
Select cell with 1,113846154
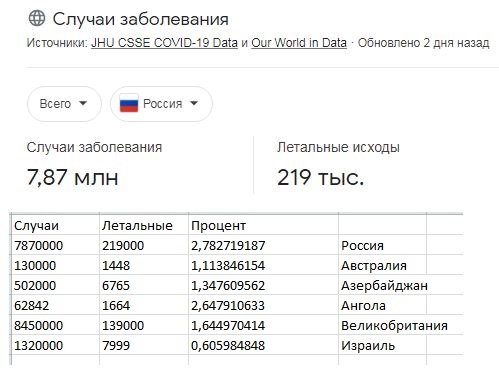click(x=263, y=265)
